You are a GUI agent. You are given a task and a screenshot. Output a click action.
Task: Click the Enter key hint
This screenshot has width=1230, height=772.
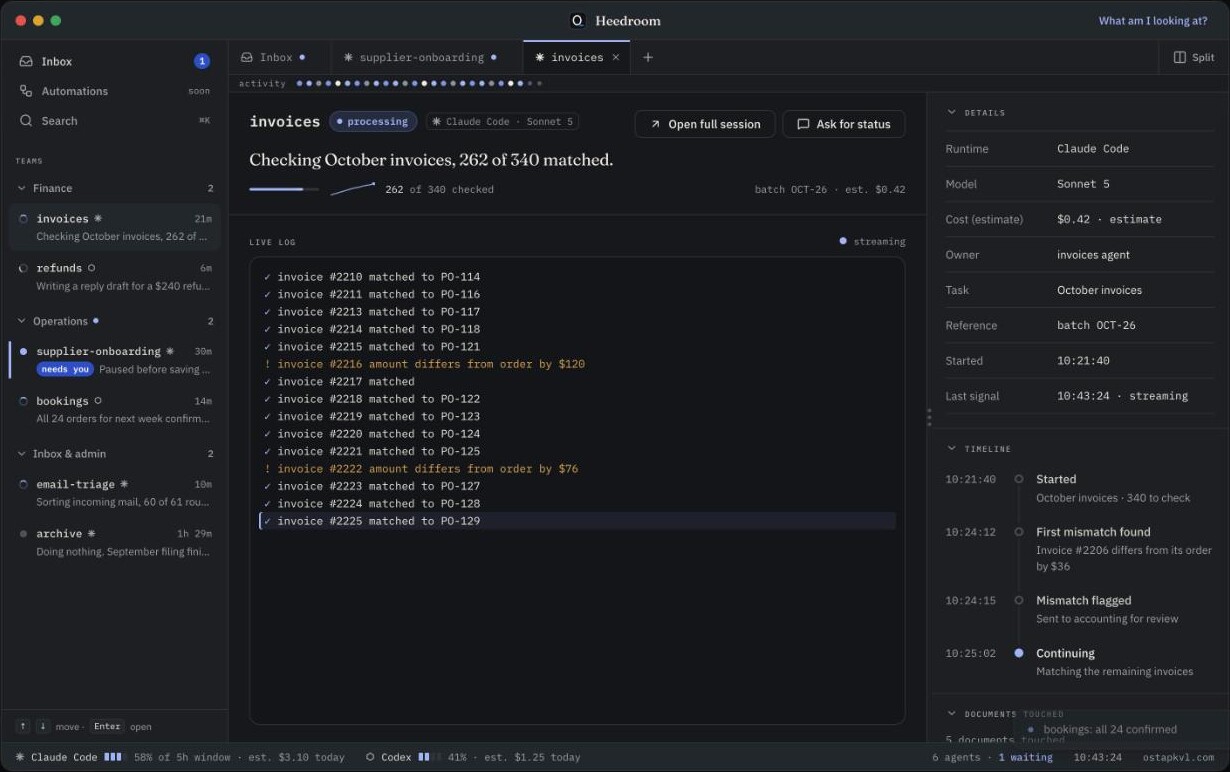(x=107, y=727)
